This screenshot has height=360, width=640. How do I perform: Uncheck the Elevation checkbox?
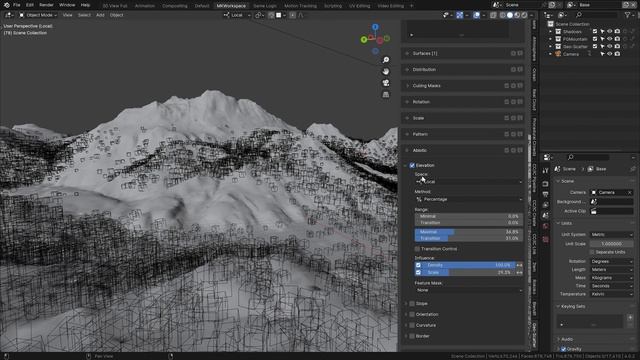click(x=412, y=165)
